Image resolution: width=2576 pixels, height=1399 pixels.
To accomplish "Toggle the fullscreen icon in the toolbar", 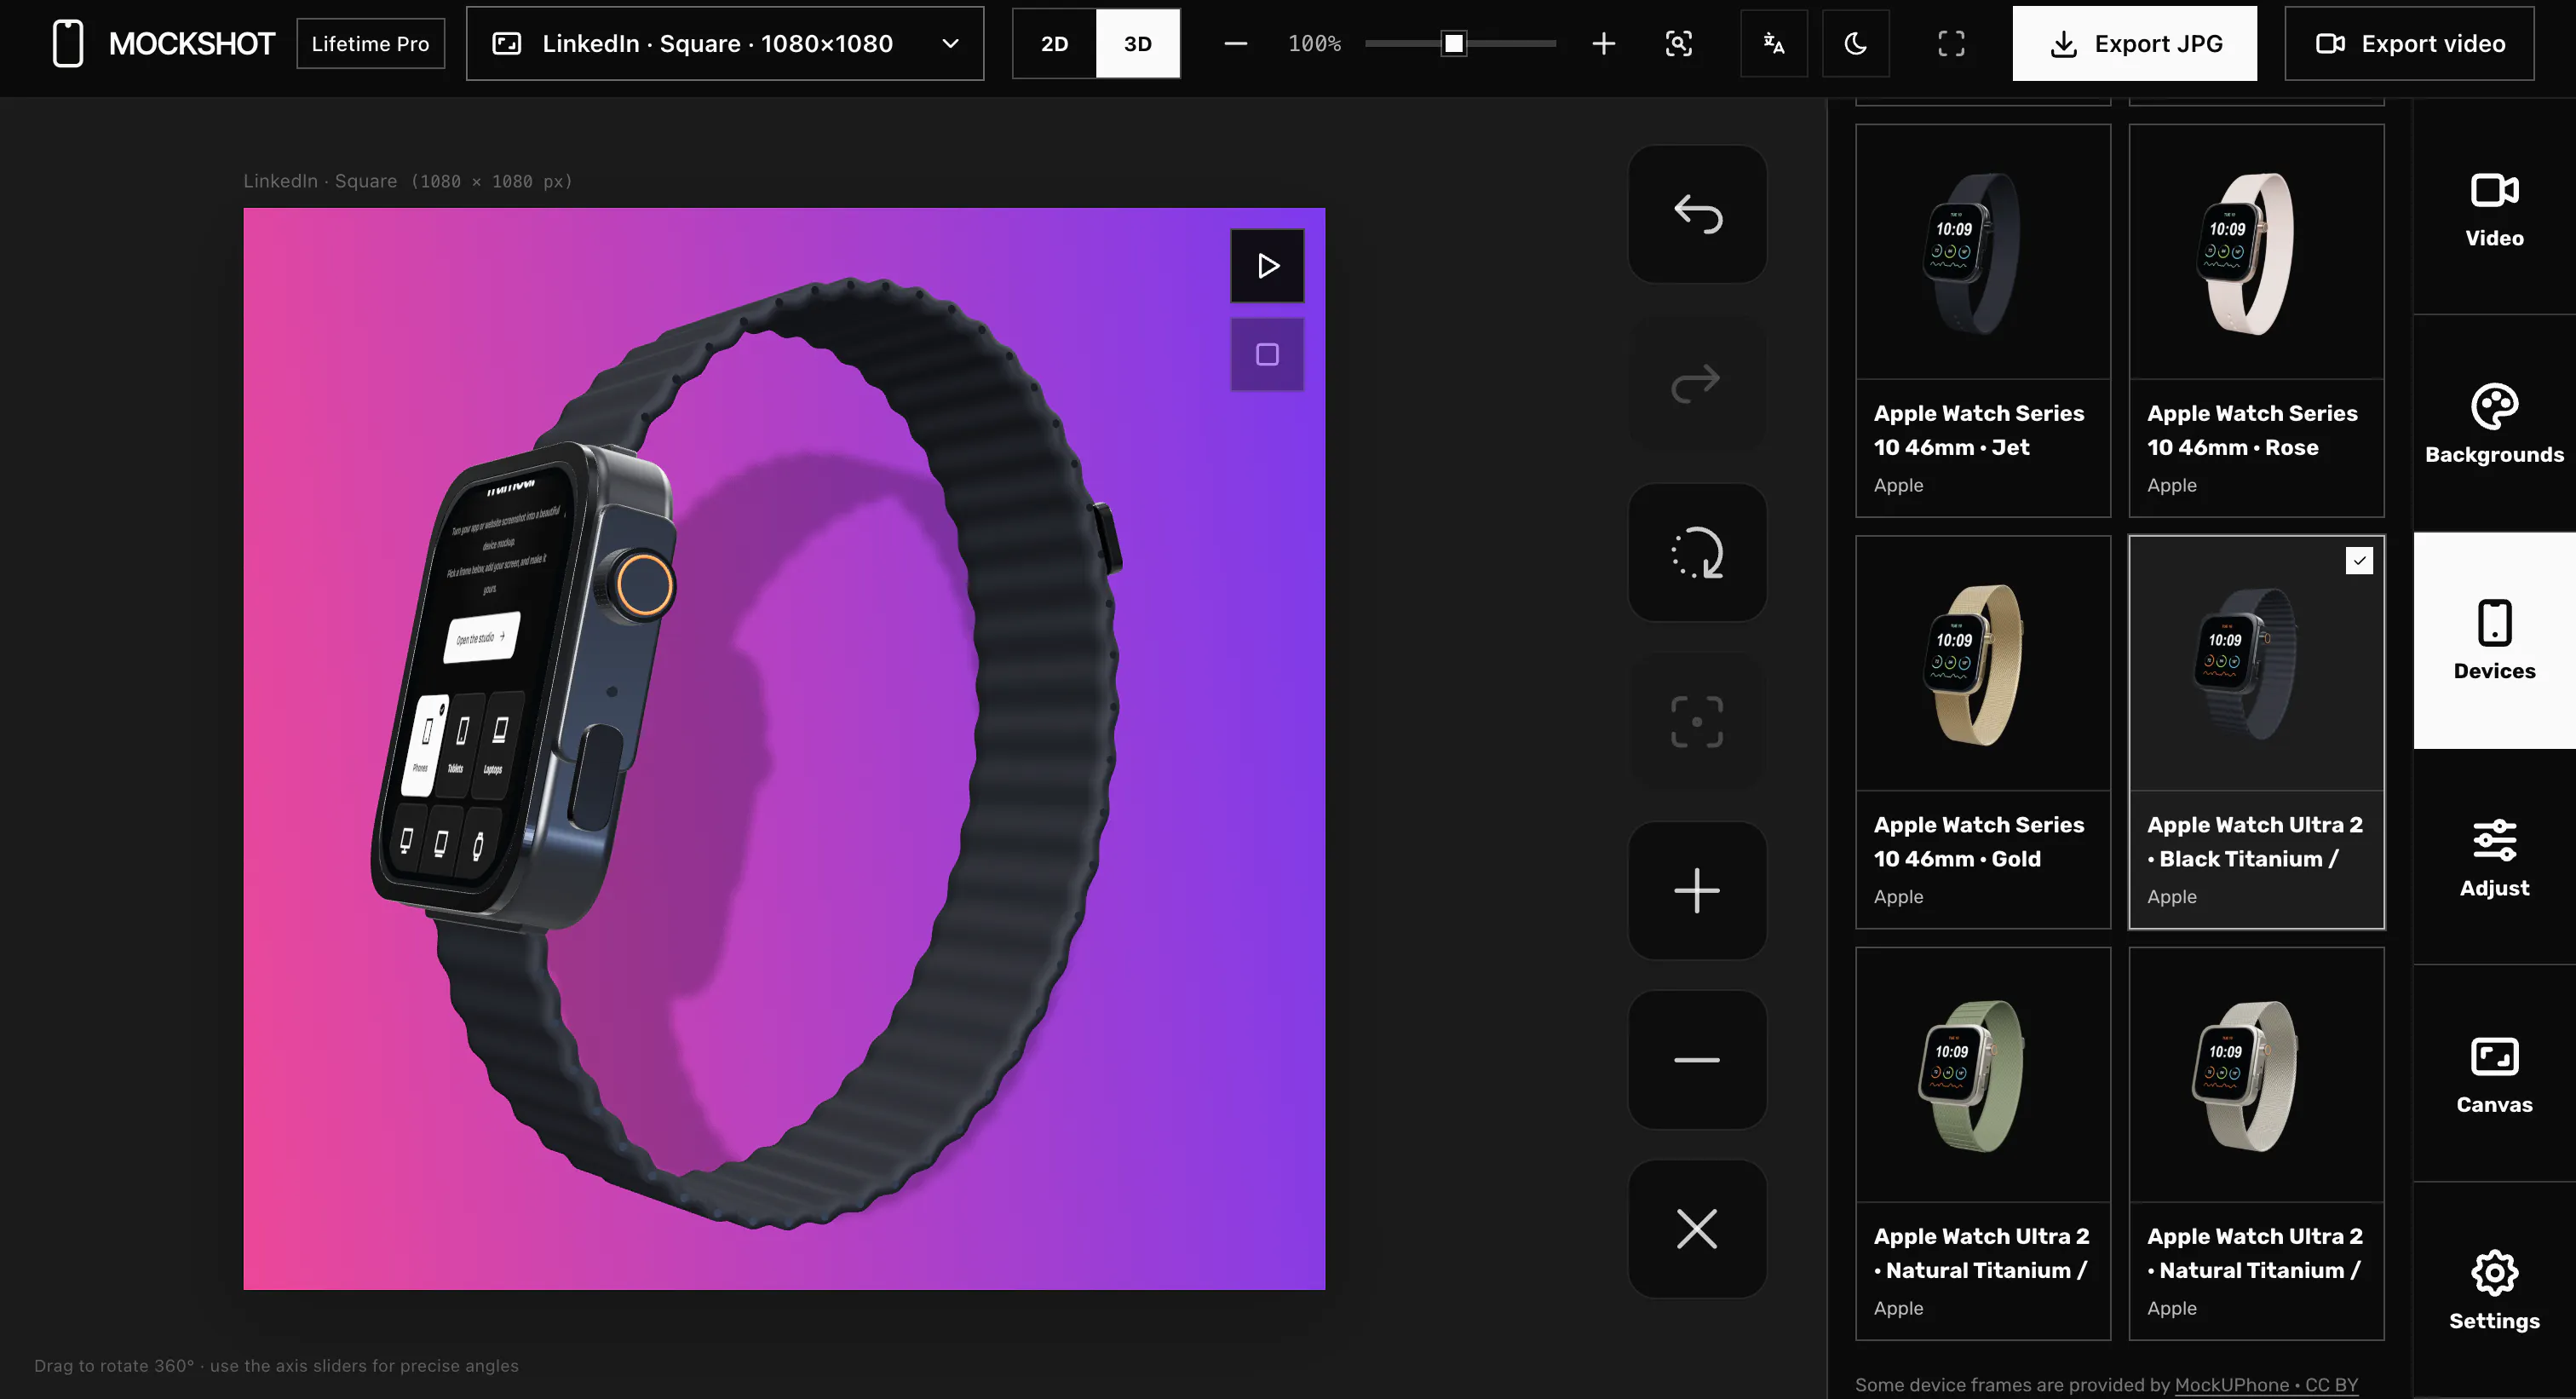I will click(1951, 43).
